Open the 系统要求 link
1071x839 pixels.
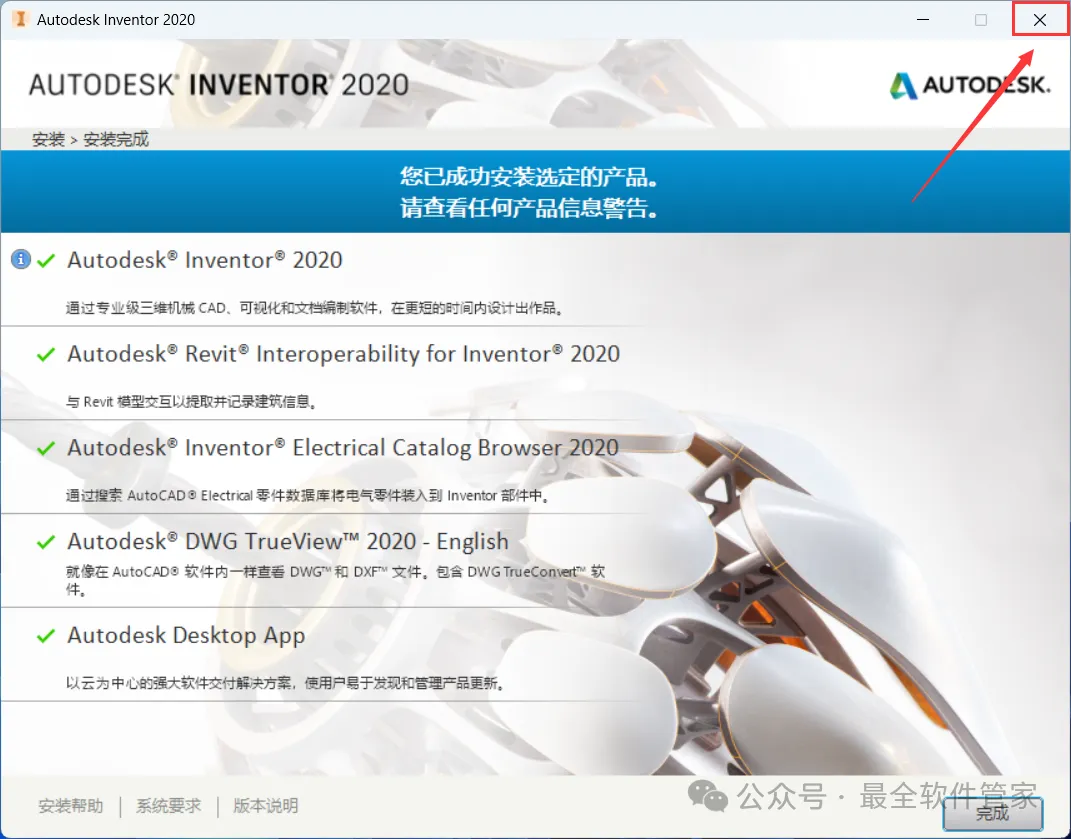tap(168, 806)
